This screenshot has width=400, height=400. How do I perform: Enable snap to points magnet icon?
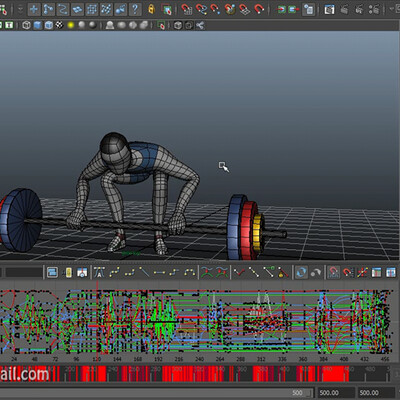(x=215, y=9)
